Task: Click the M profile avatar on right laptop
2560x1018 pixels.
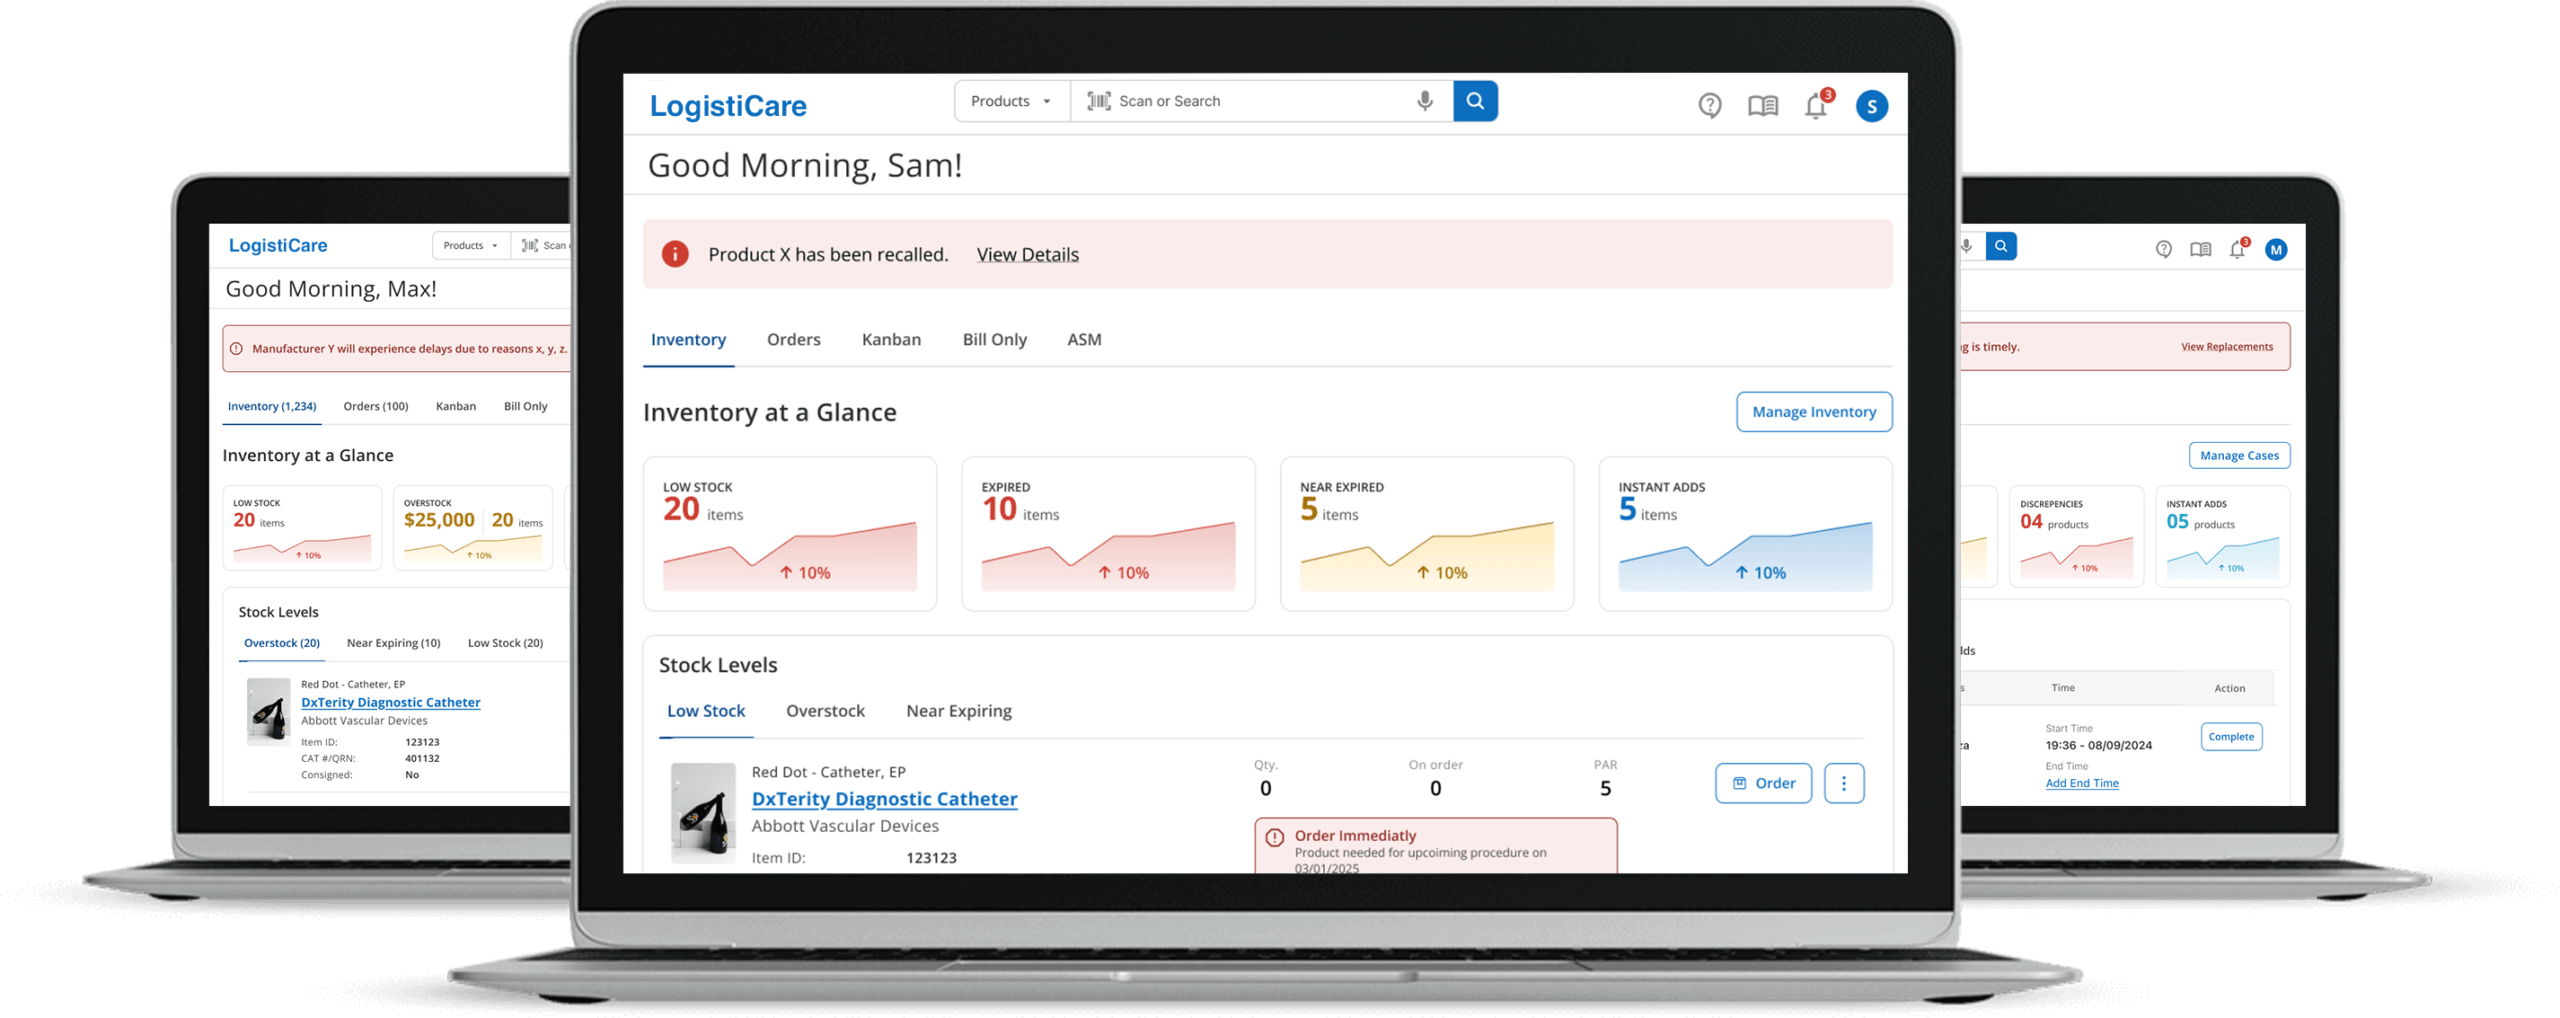Action: click(2276, 250)
